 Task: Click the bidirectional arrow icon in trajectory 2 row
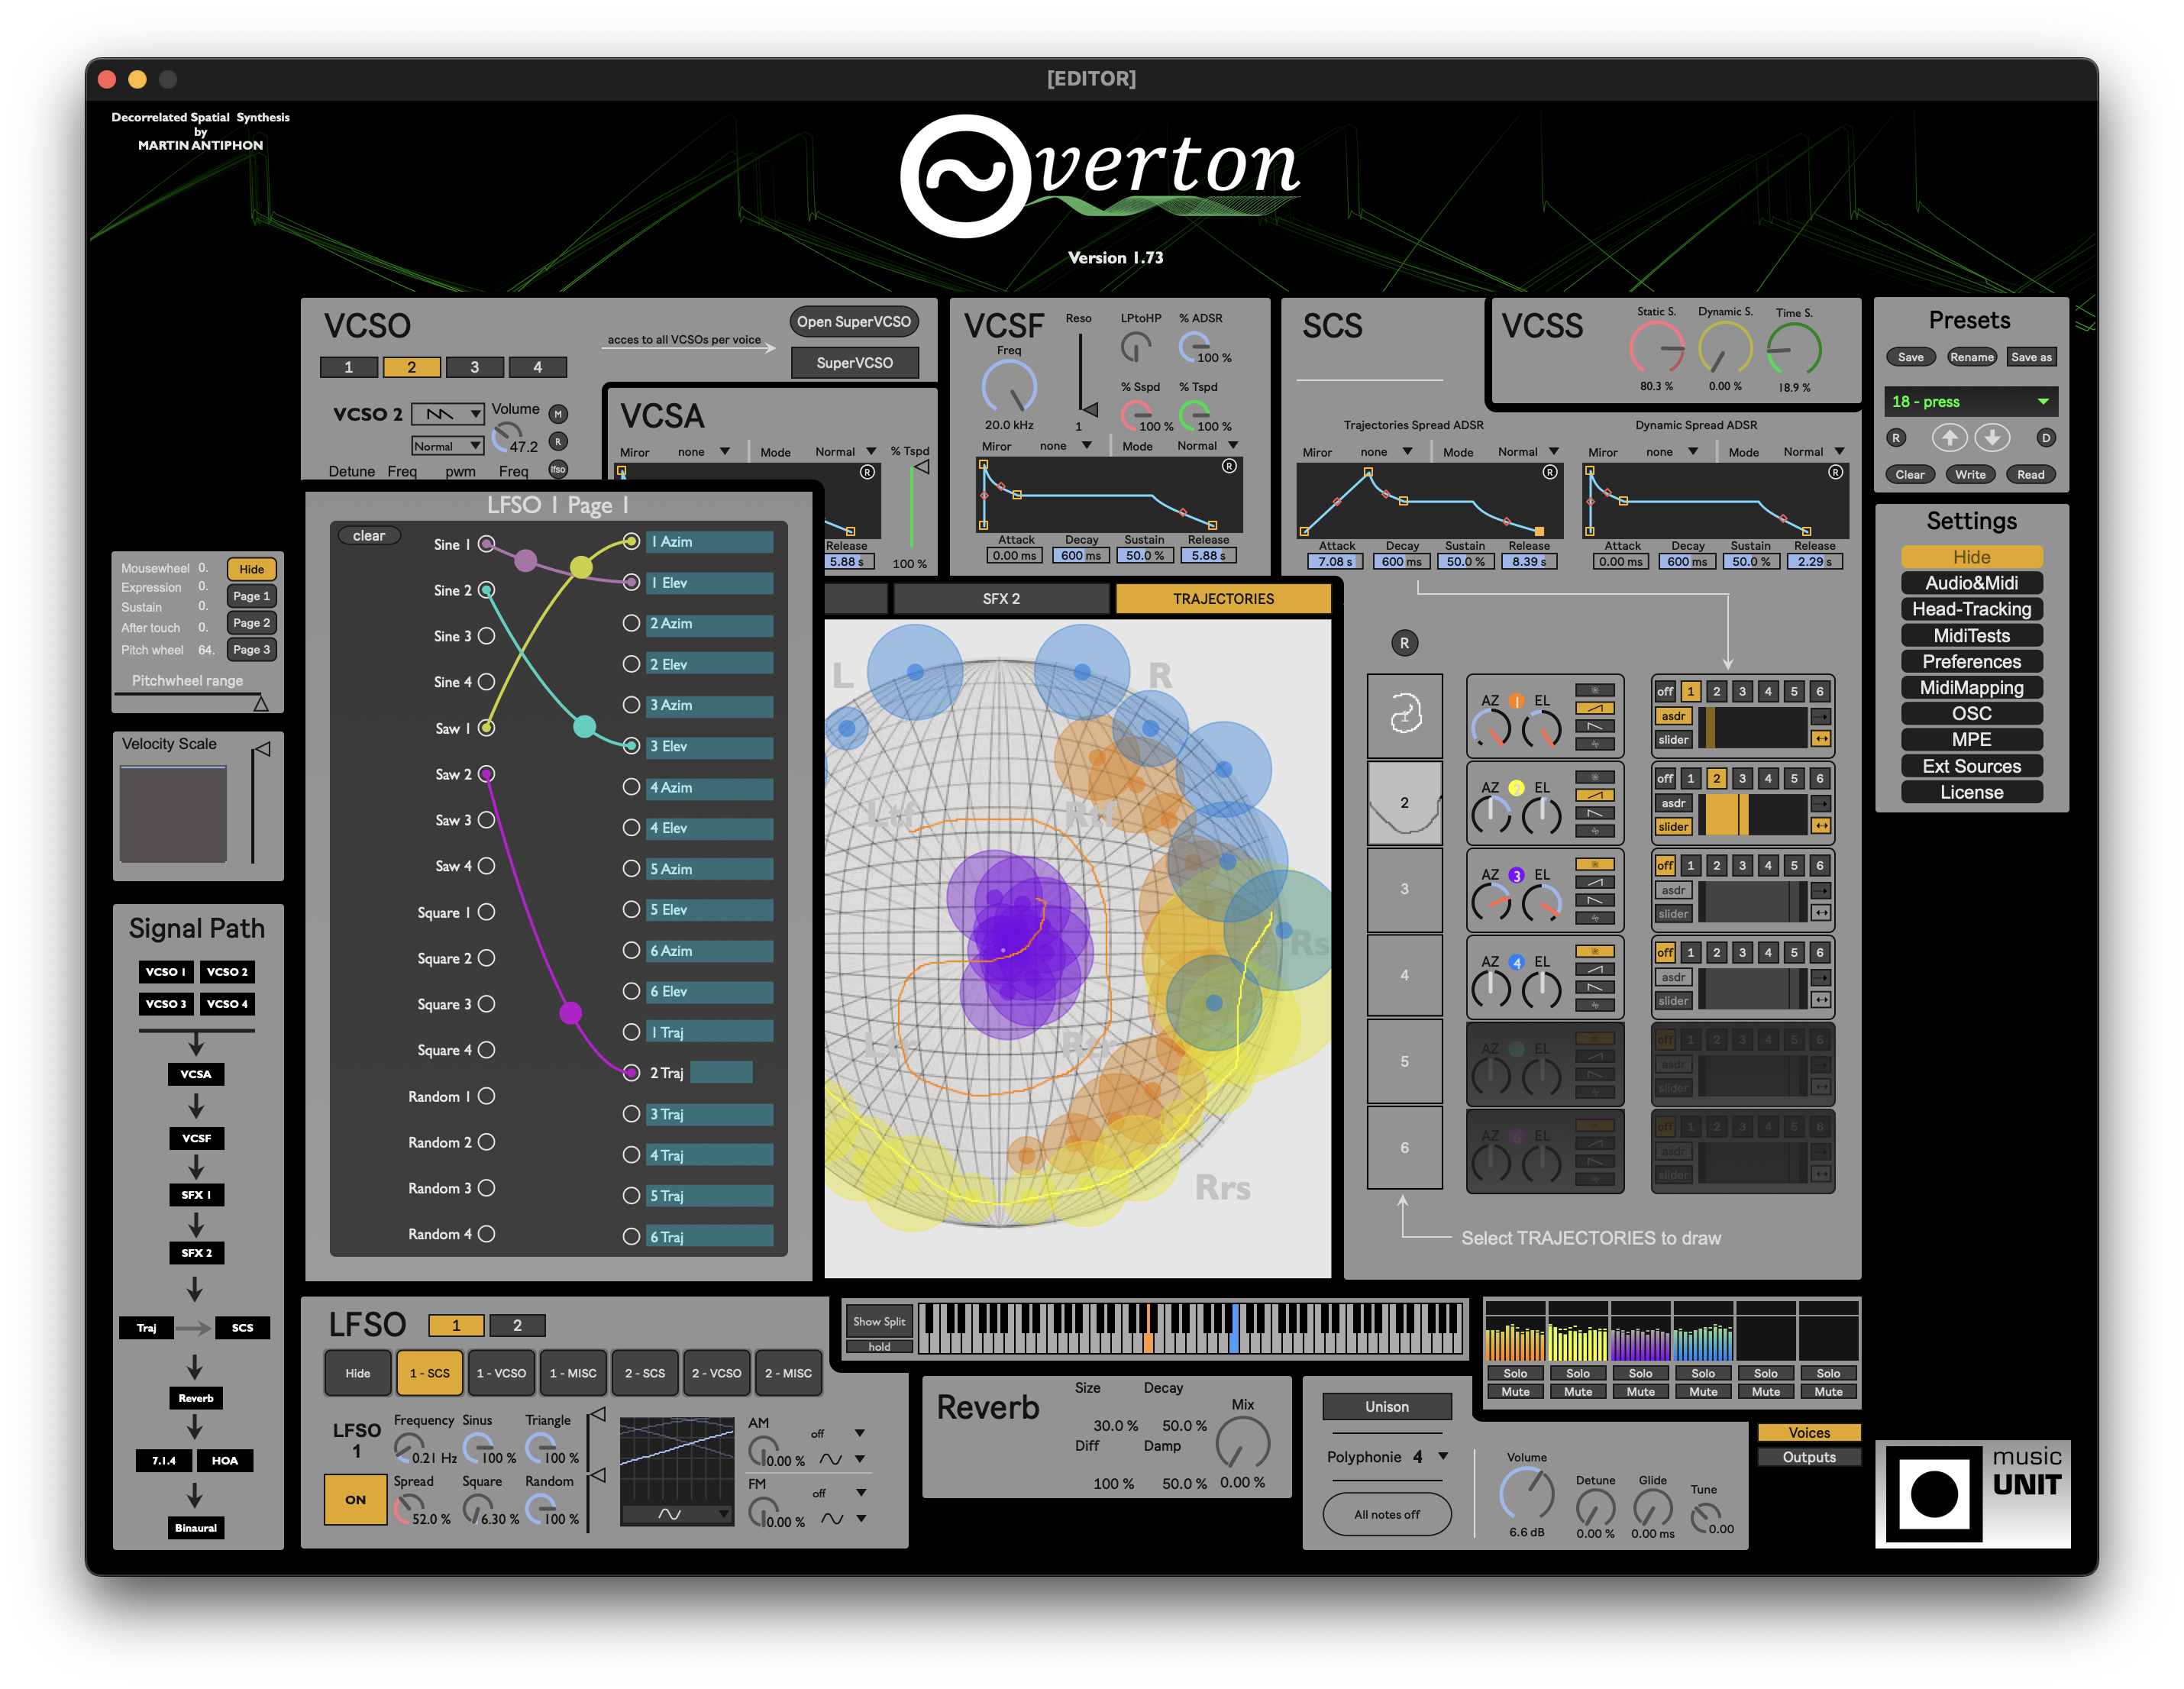1821,826
